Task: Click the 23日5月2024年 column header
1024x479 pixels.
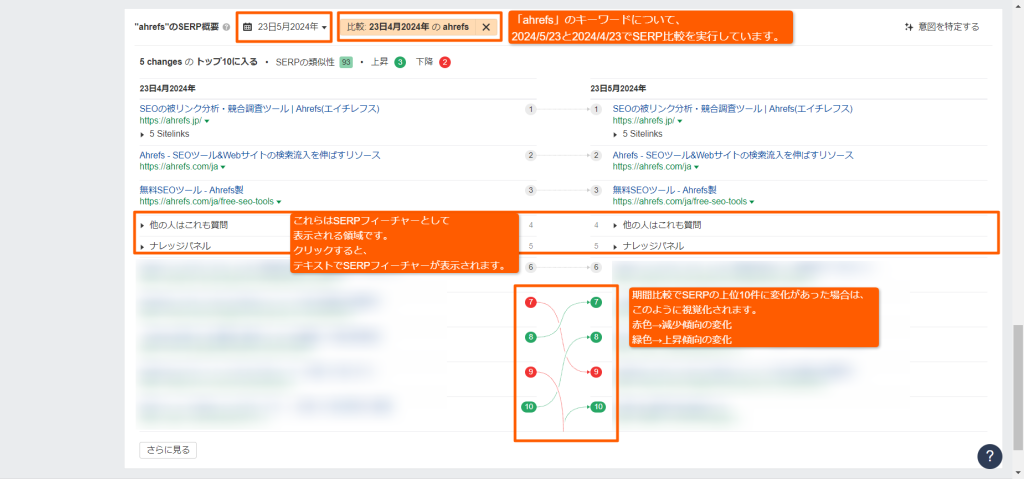Action: tap(618, 88)
